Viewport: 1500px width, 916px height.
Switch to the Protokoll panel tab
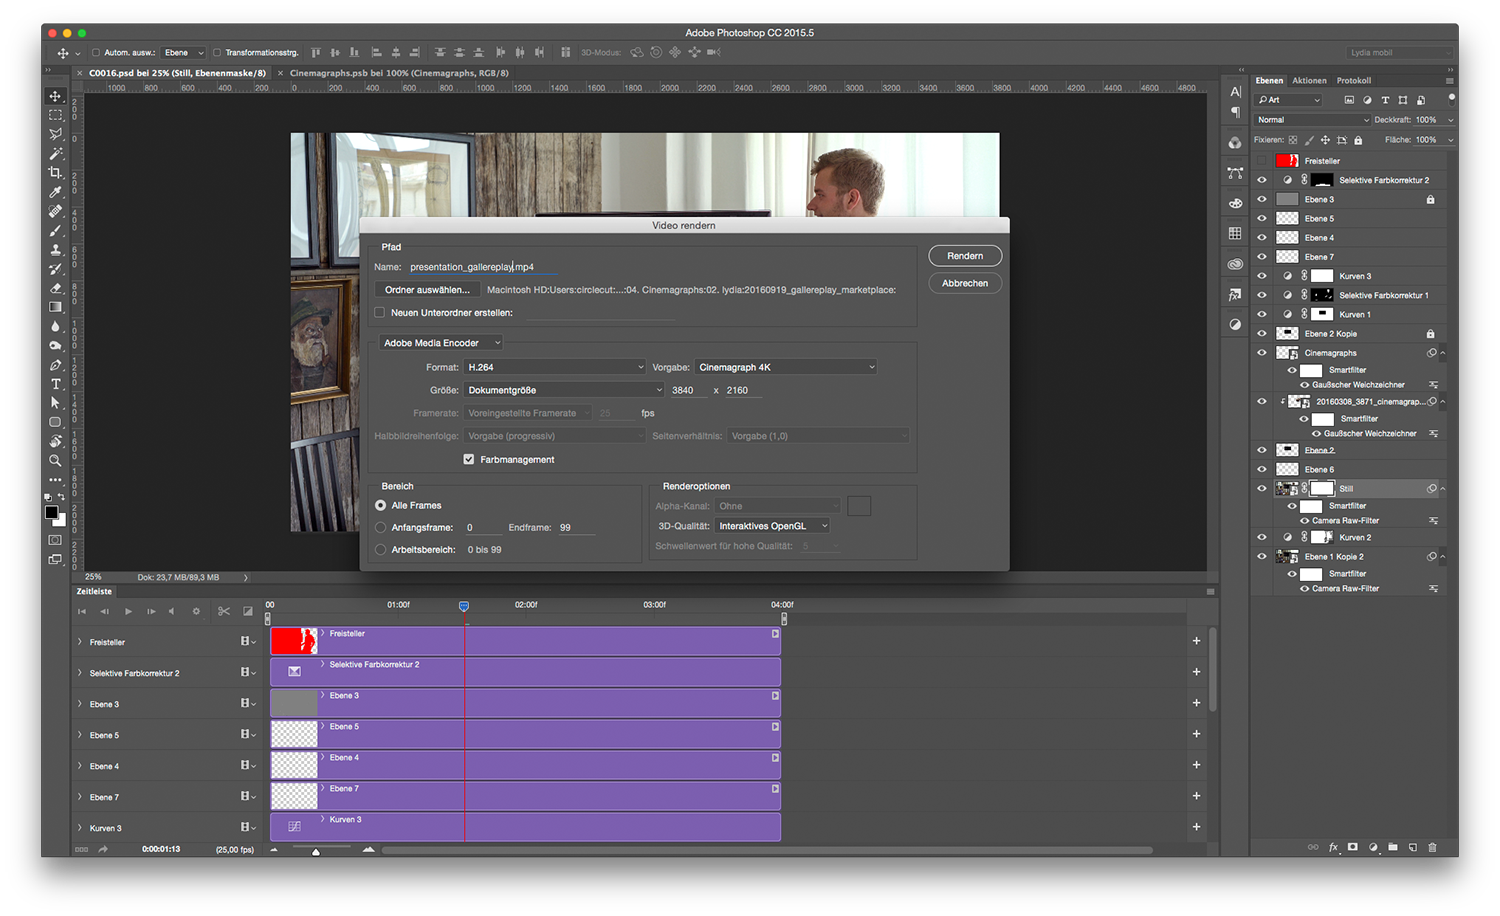pyautogui.click(x=1353, y=81)
